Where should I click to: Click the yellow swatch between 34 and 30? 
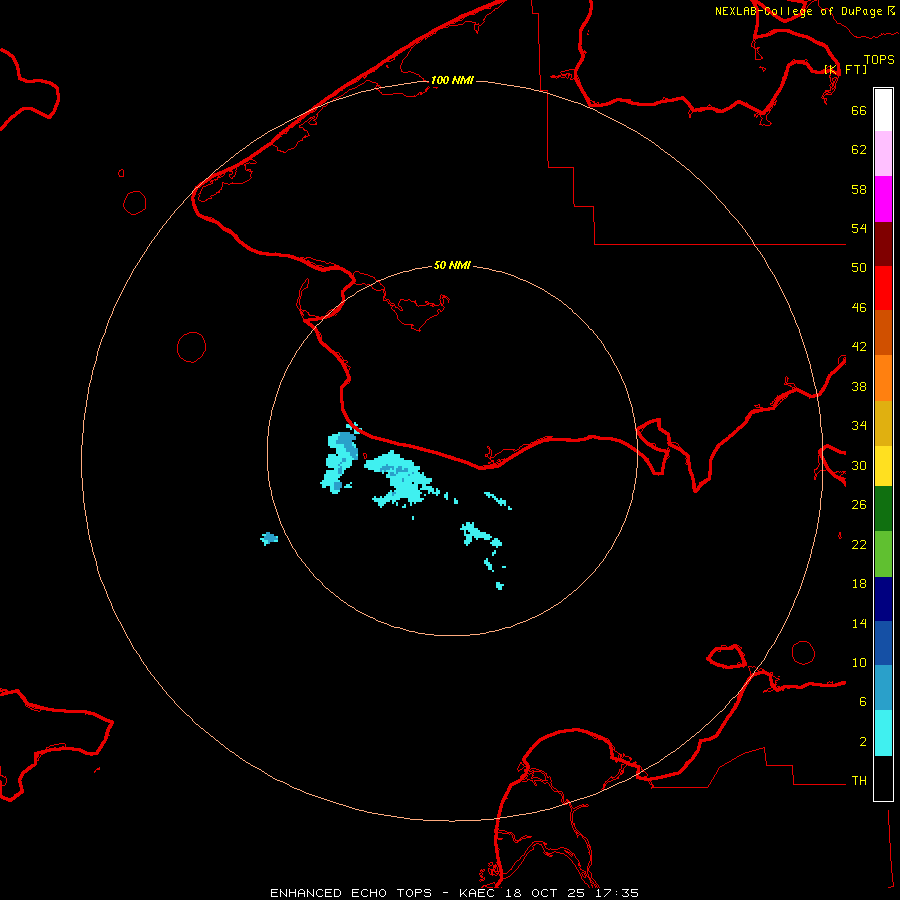click(883, 465)
